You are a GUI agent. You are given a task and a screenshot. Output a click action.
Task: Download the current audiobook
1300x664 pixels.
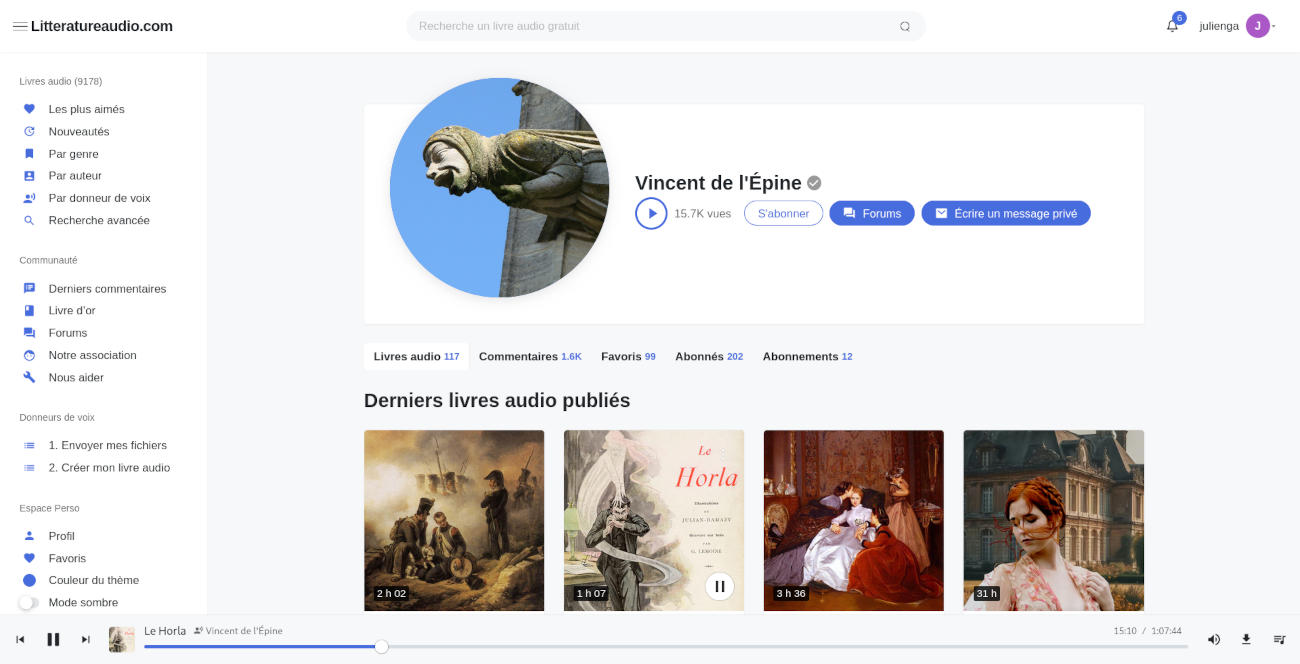pos(1246,639)
